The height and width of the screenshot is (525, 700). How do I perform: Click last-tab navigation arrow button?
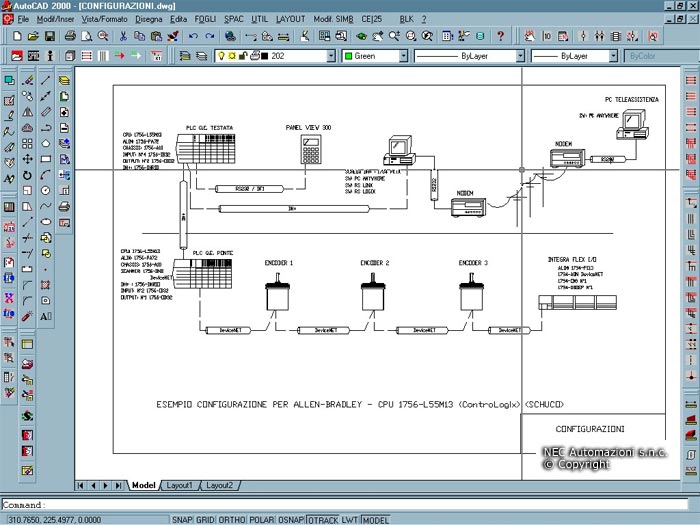click(118, 485)
